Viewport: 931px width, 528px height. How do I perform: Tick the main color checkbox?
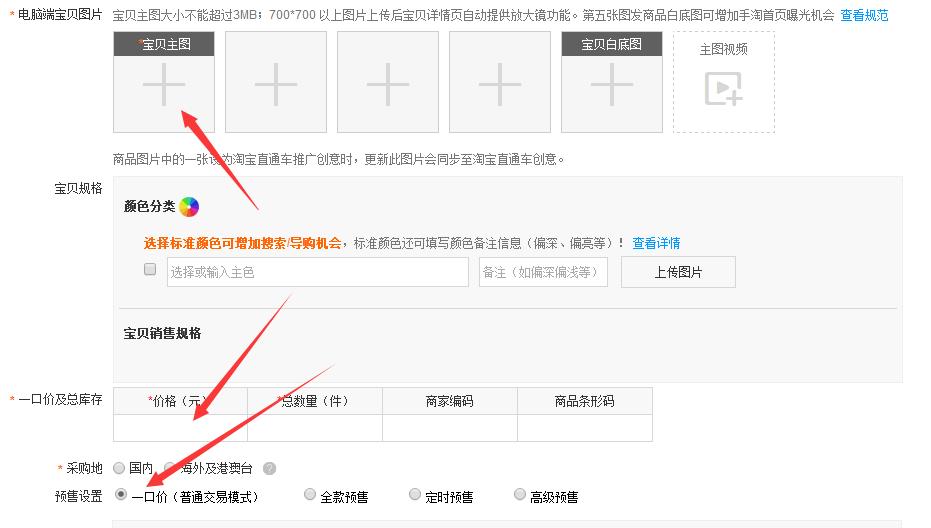click(150, 269)
